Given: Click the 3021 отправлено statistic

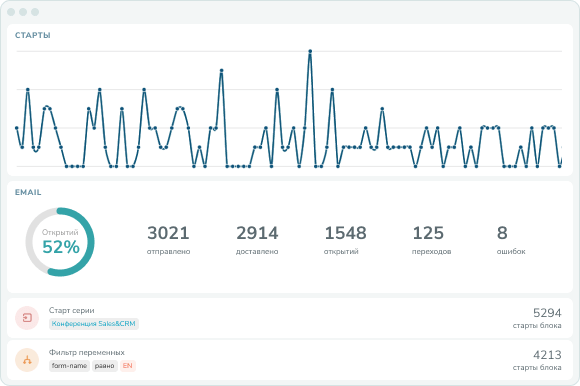Looking at the screenshot, I should tap(168, 240).
